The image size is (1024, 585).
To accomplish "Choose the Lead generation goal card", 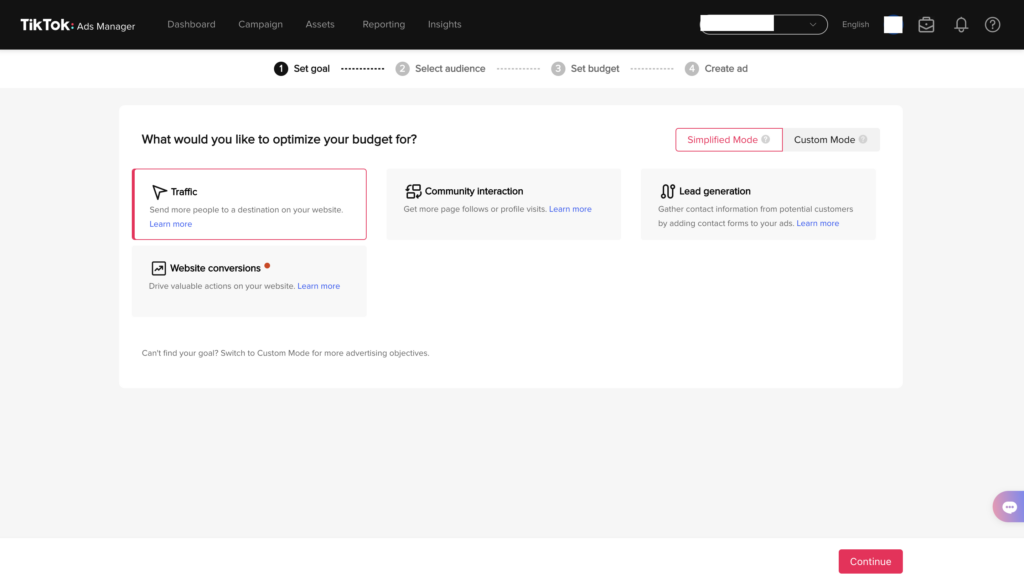I will point(758,204).
